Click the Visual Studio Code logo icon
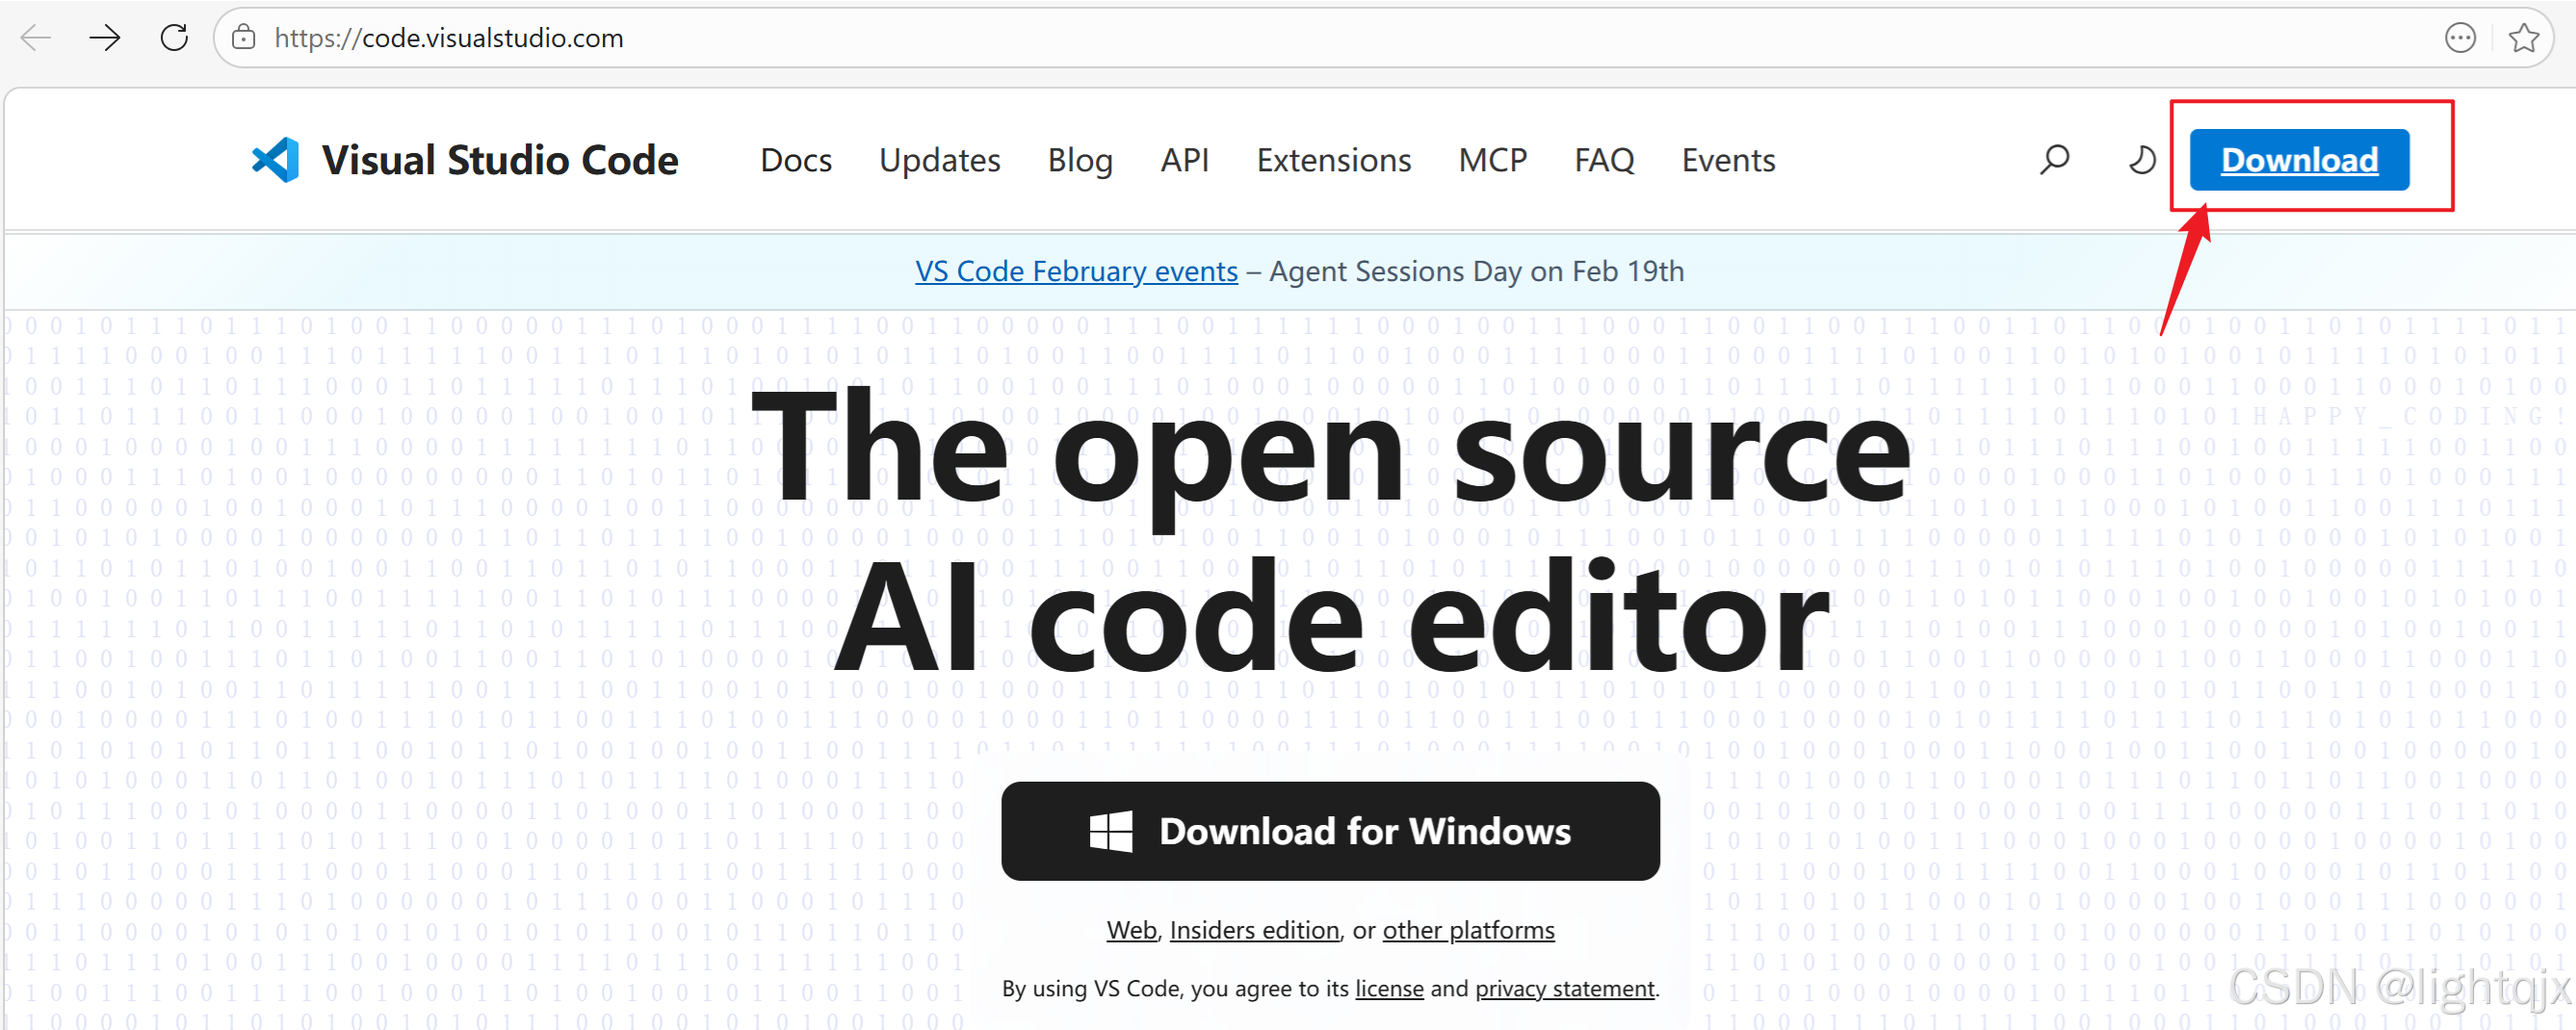The height and width of the screenshot is (1030, 2576). point(275,160)
